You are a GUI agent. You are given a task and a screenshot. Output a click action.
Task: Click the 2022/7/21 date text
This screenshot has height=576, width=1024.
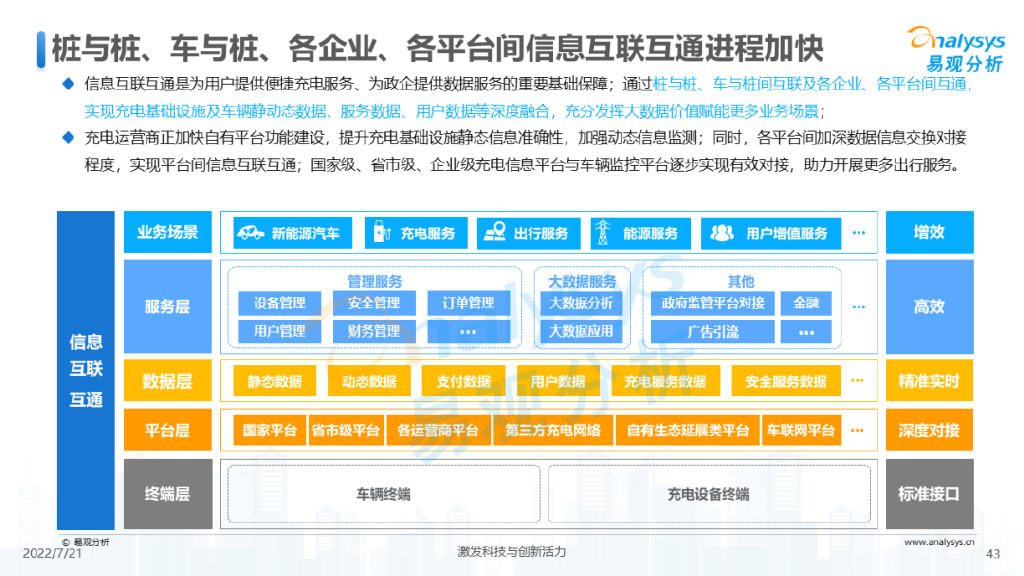coord(52,554)
